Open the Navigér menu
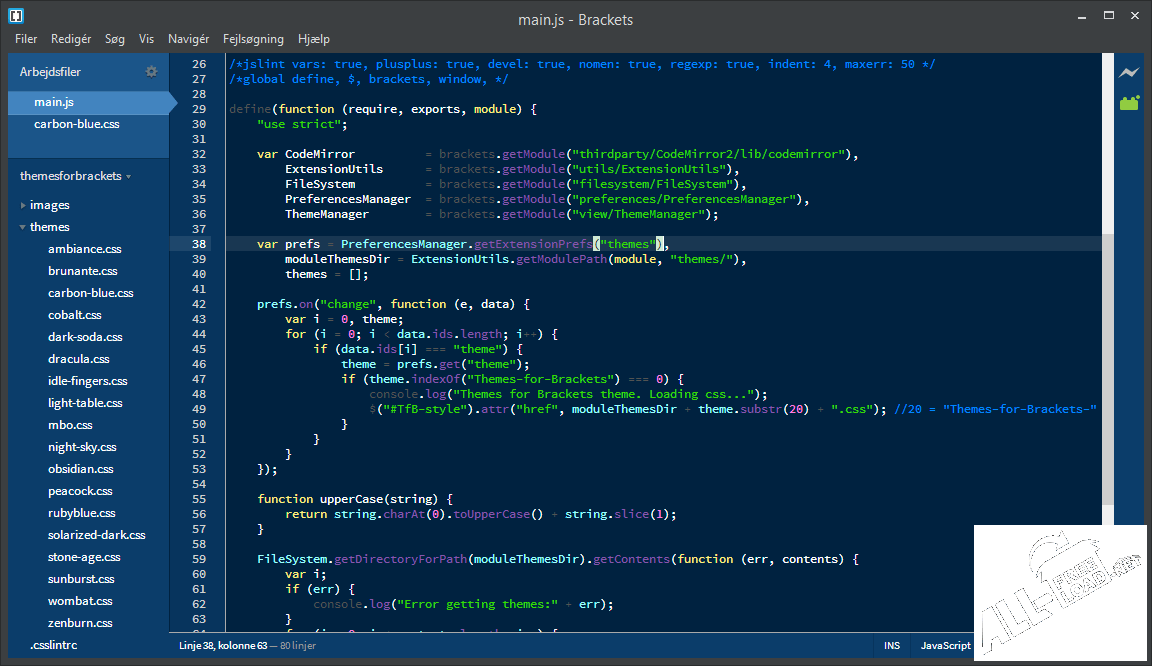The width and height of the screenshot is (1152, 666). [189, 39]
